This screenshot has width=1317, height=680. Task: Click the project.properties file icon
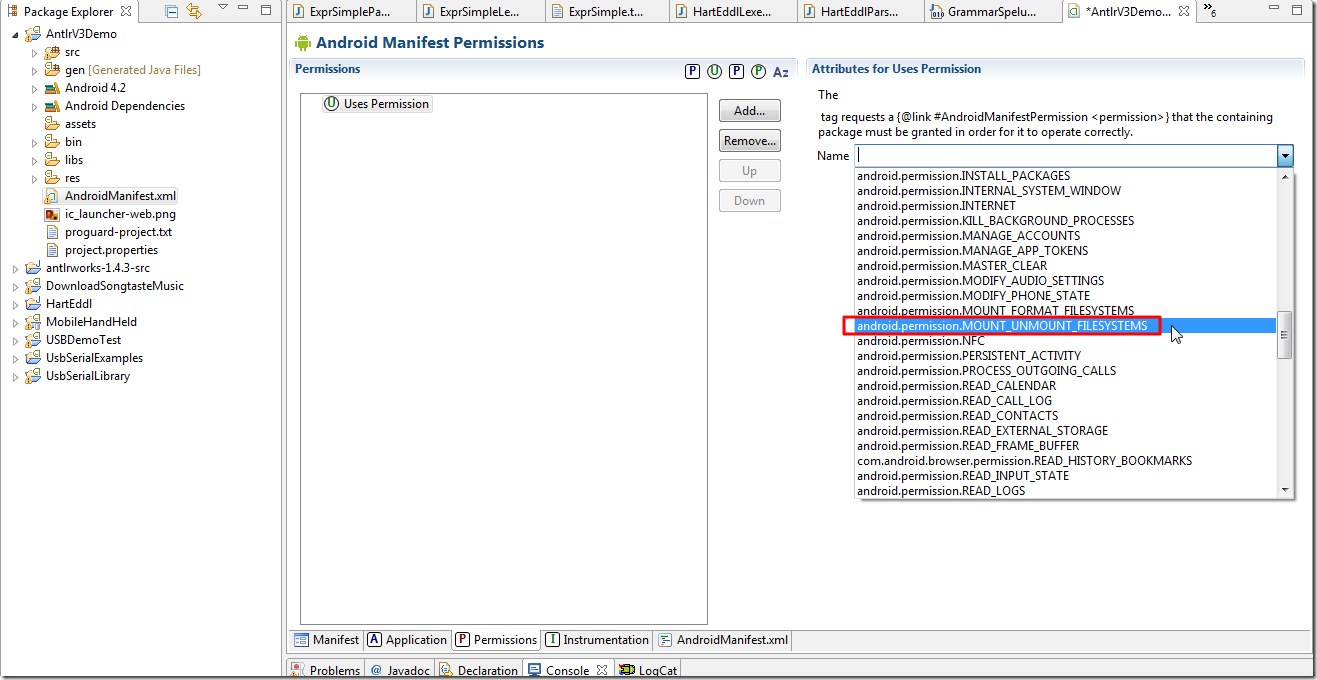click(x=52, y=250)
